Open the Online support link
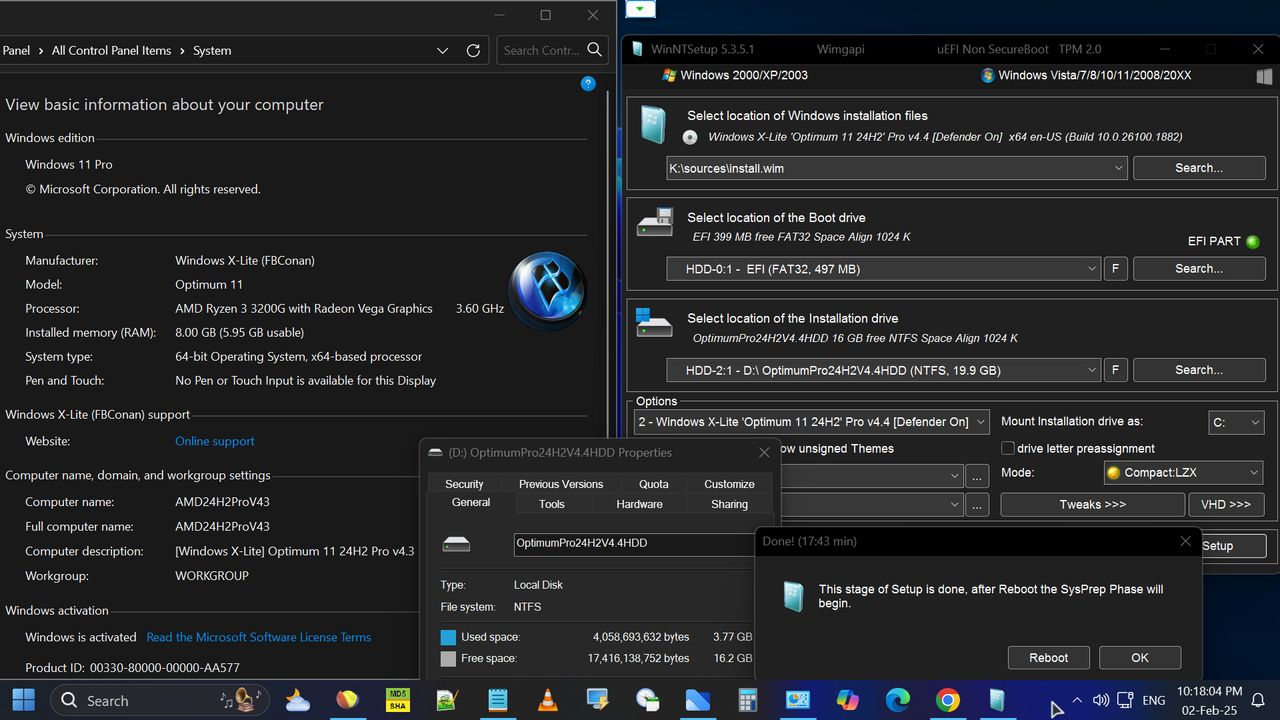Viewport: 1280px width, 720px height. pyautogui.click(x=214, y=441)
